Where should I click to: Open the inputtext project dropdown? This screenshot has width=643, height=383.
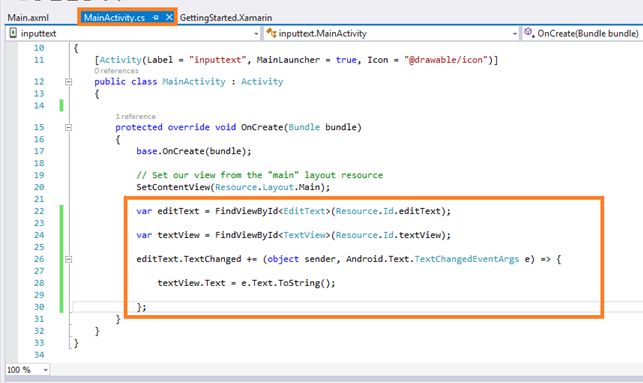point(256,34)
